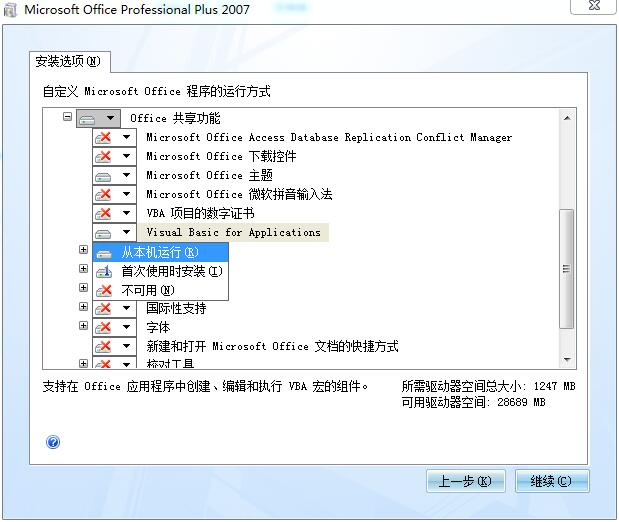Click the red X icon for 国际性支持

coord(103,308)
